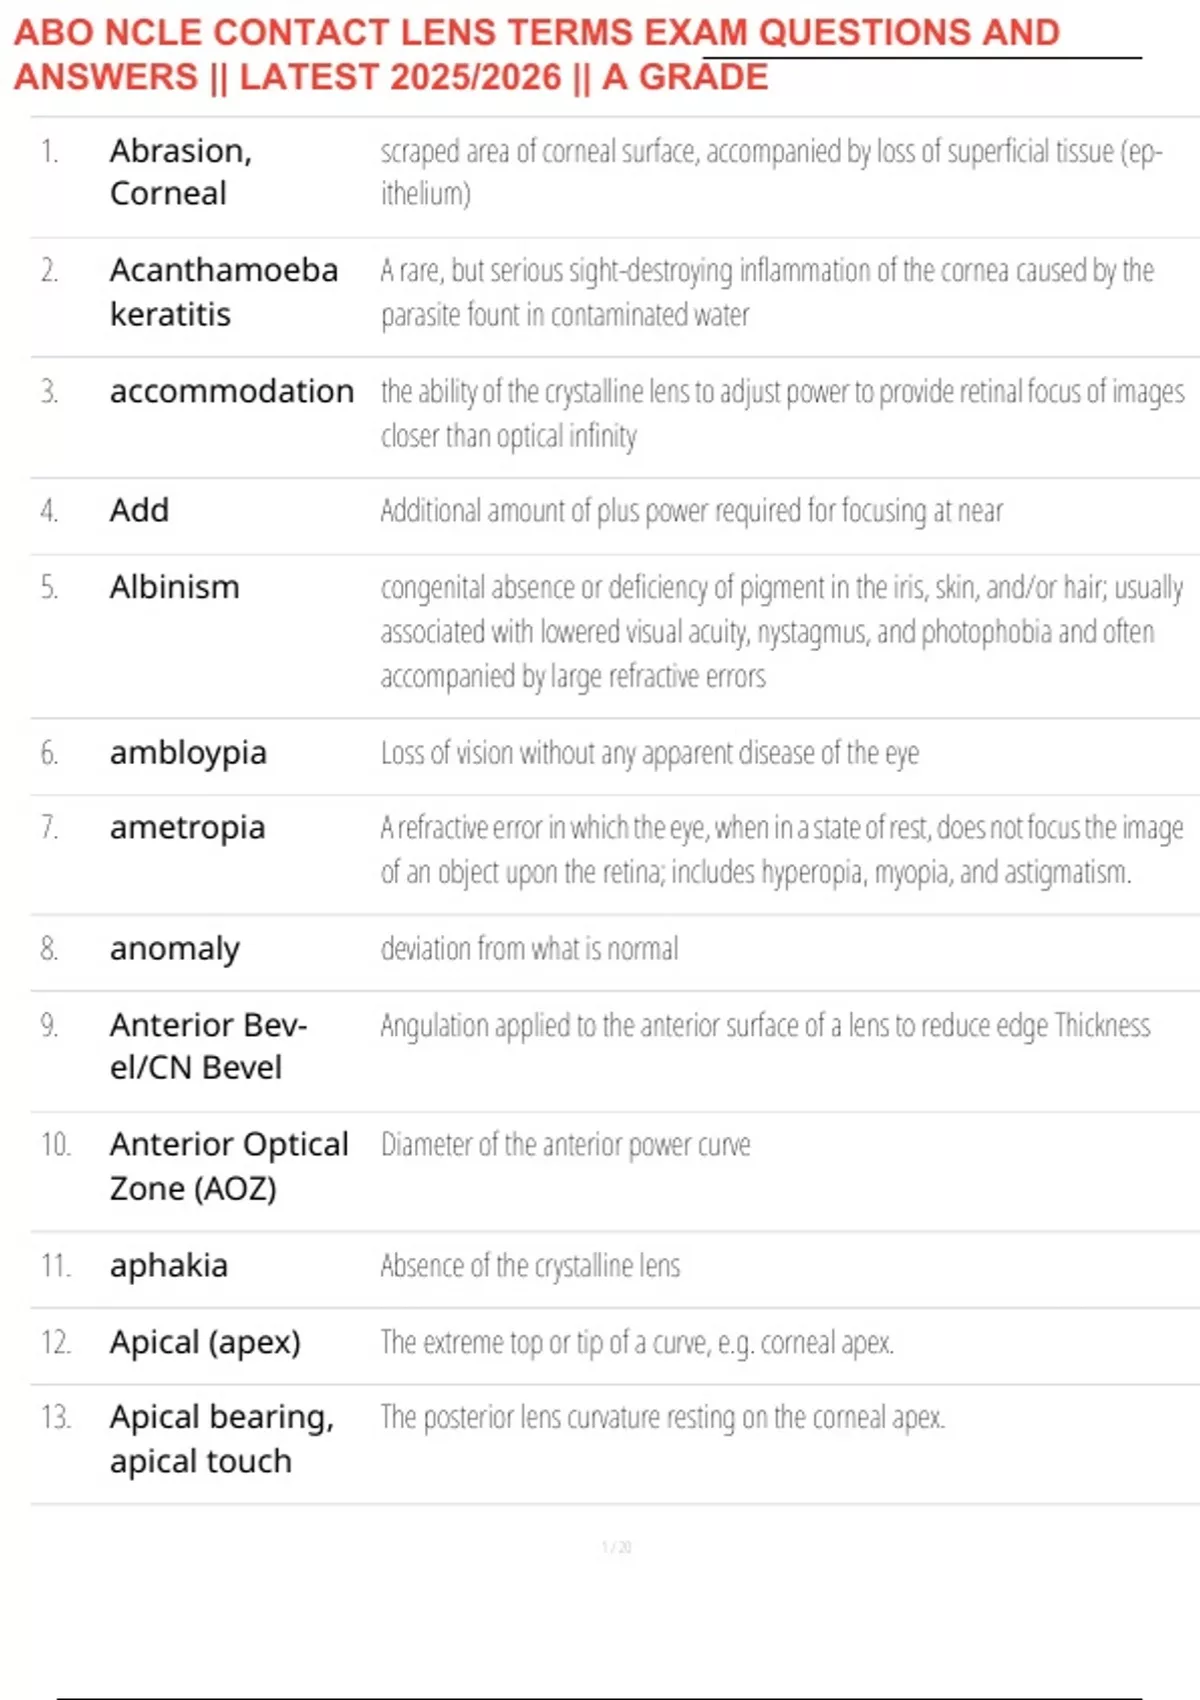The height and width of the screenshot is (1700, 1200).
Task: Click the "Add" term entry
Action: pos(139,510)
